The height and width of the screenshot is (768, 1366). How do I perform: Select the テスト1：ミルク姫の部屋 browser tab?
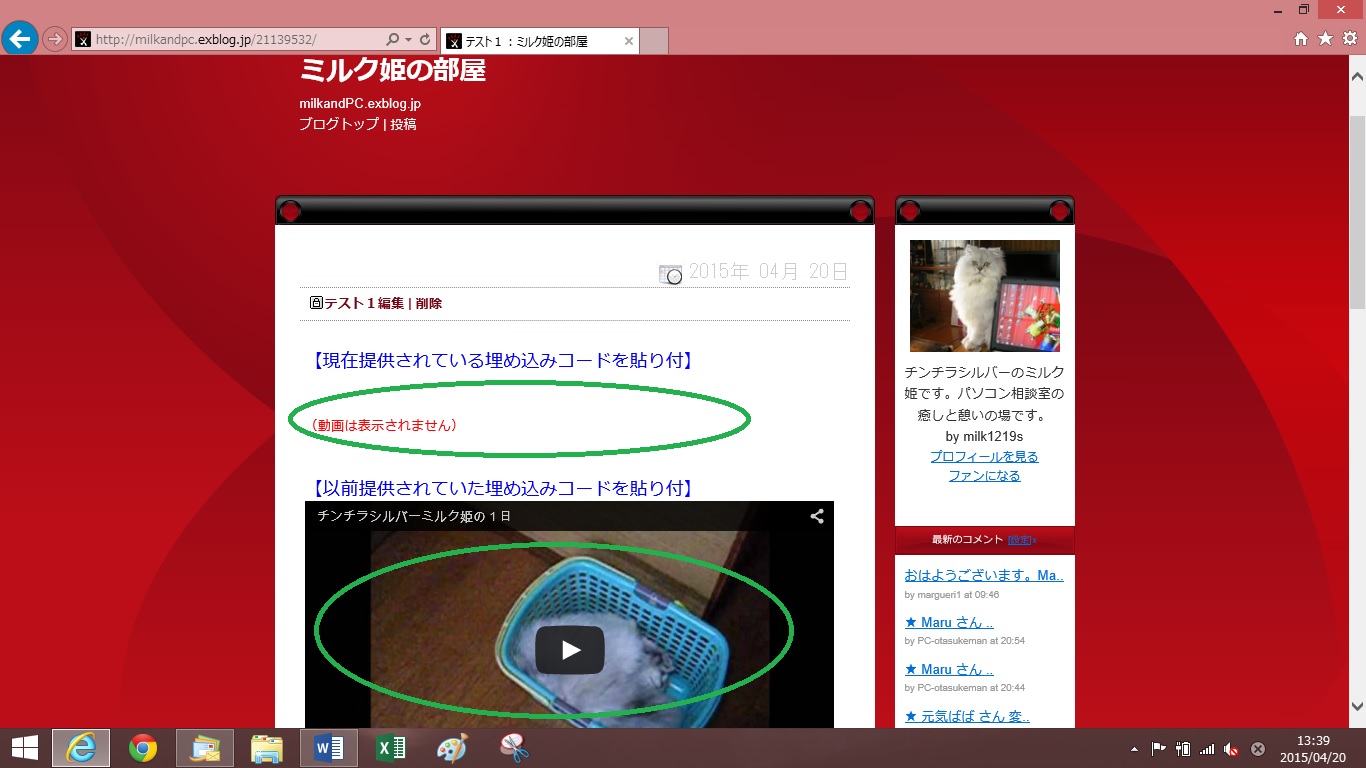click(539, 42)
